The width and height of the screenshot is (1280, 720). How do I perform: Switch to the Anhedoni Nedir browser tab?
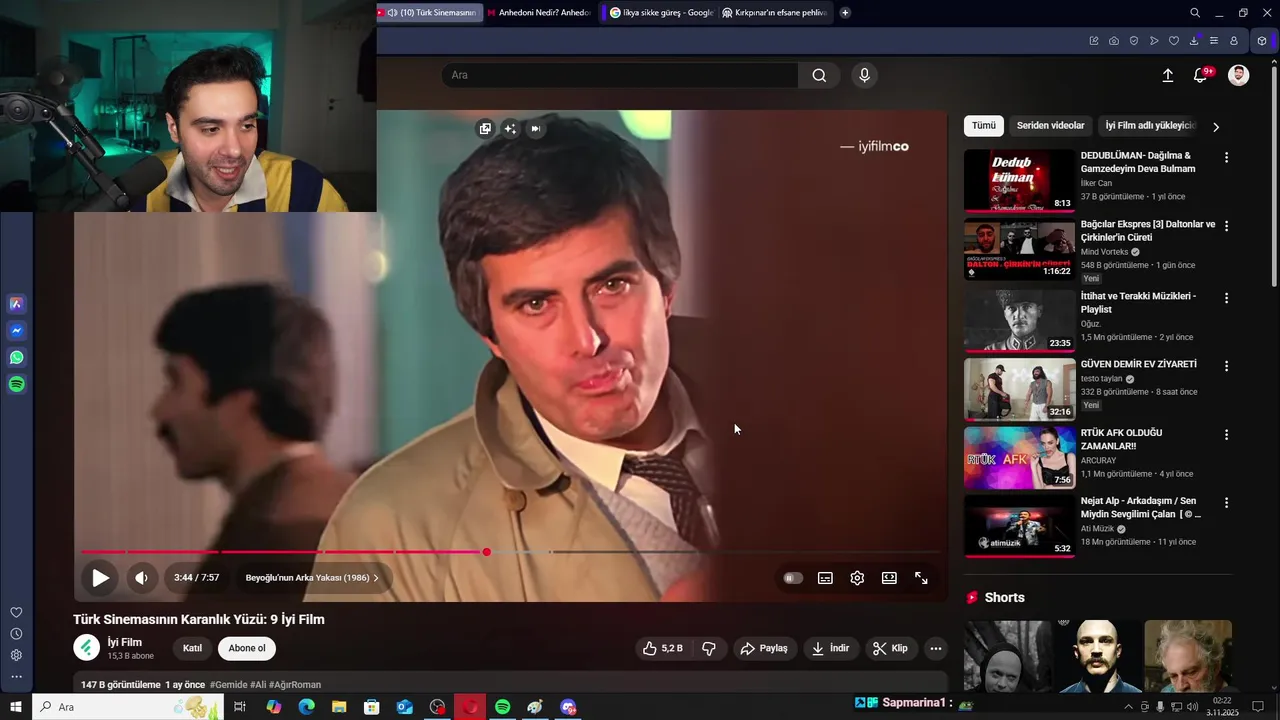pos(539,13)
